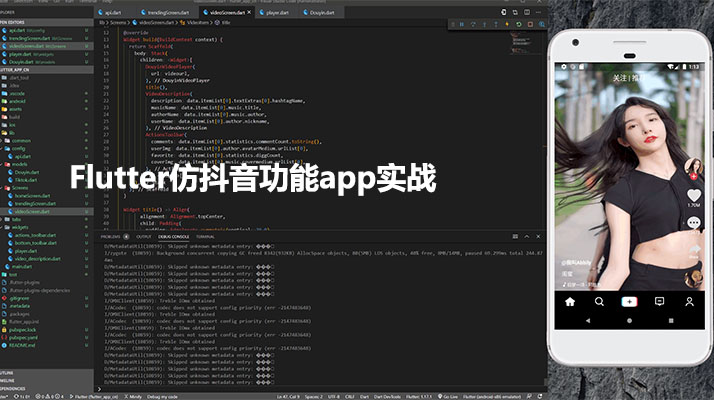This screenshot has width=714, height=400.
Task: Click the Go Live status bar button
Action: (x=448, y=396)
